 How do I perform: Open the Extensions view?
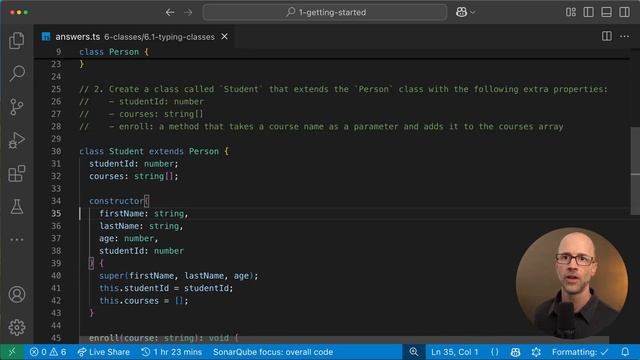[x=17, y=173]
